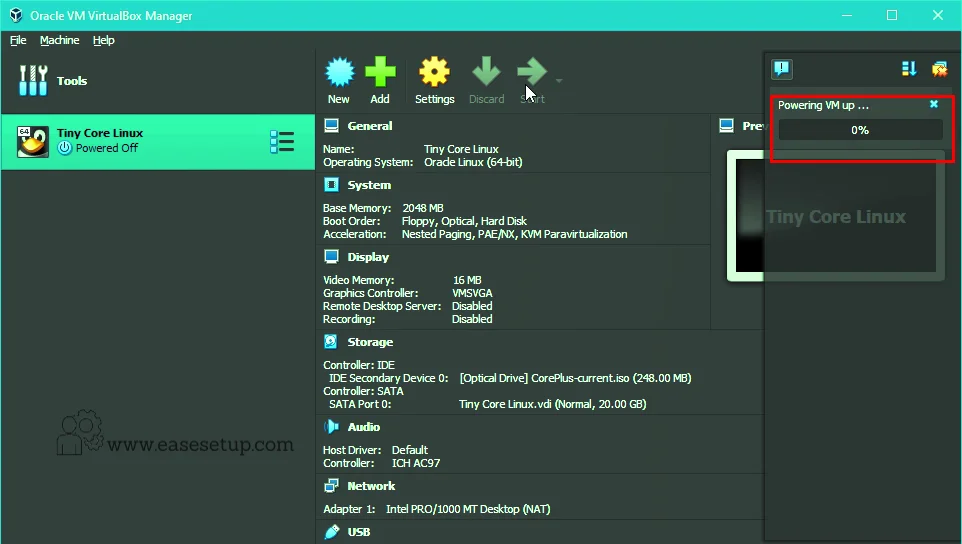Click the delete finished notifications icon
962x544 pixels.
(x=939, y=69)
